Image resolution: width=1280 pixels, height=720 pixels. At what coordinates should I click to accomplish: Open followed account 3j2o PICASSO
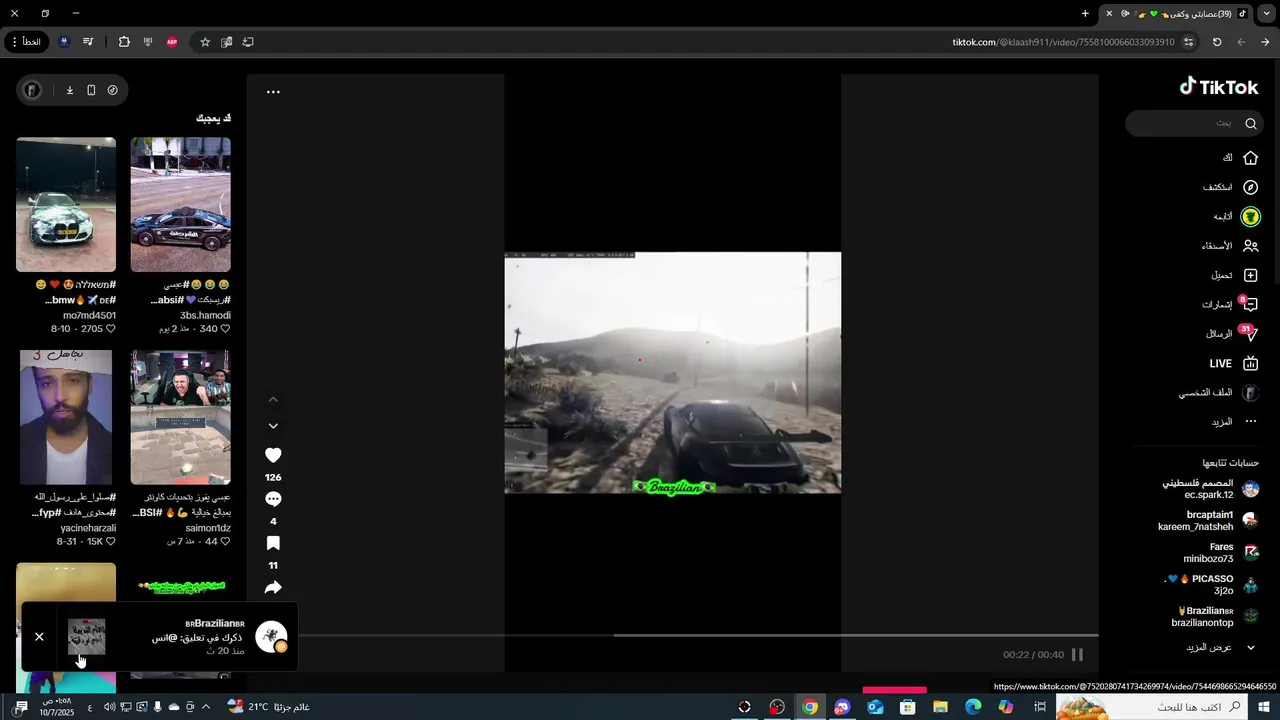(x=1212, y=585)
